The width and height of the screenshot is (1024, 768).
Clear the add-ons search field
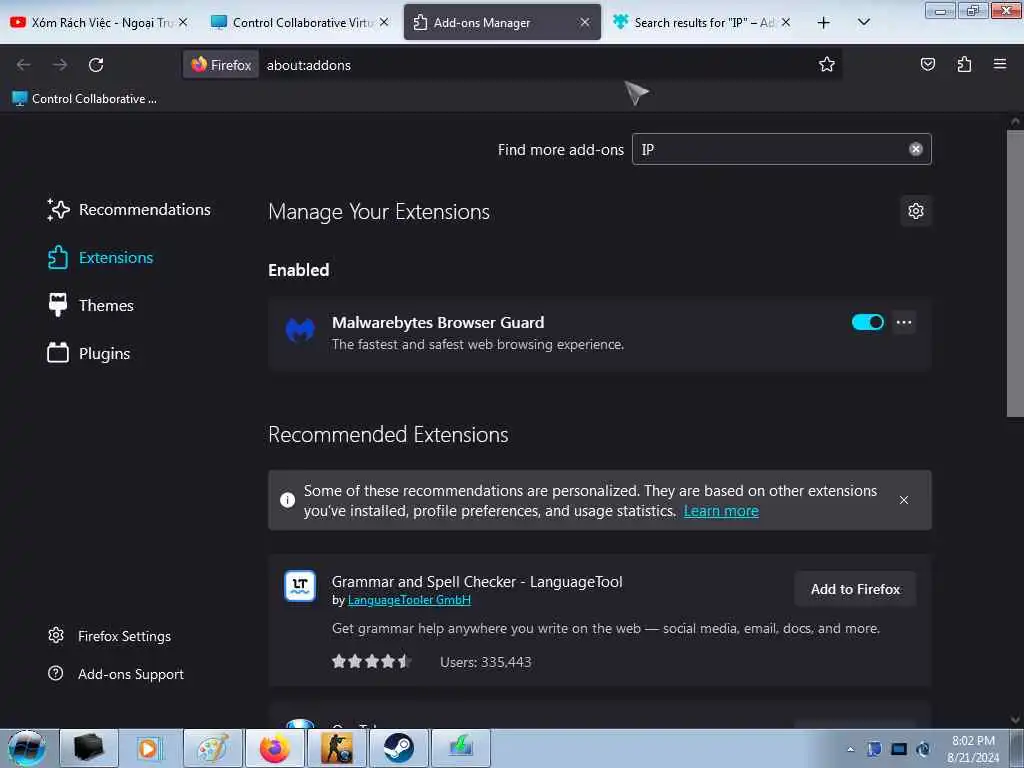(x=916, y=149)
